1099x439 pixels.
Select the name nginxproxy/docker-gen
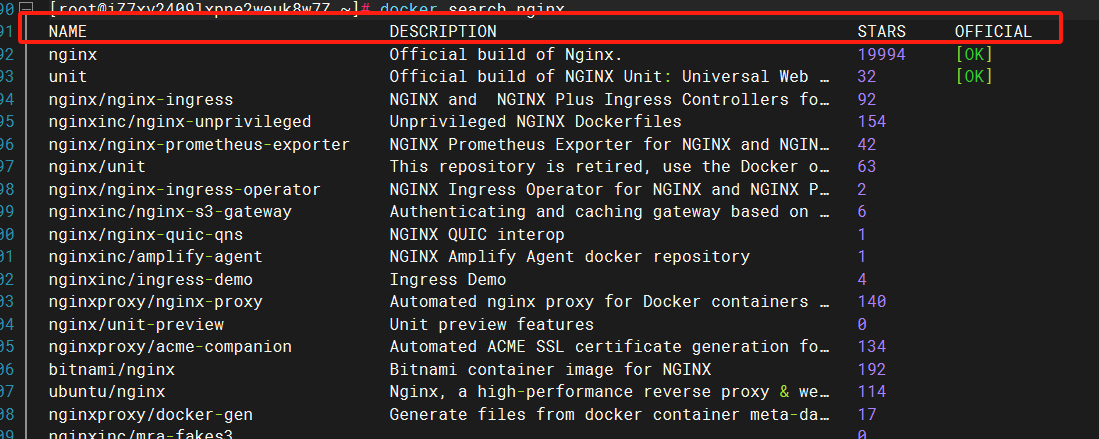click(151, 414)
